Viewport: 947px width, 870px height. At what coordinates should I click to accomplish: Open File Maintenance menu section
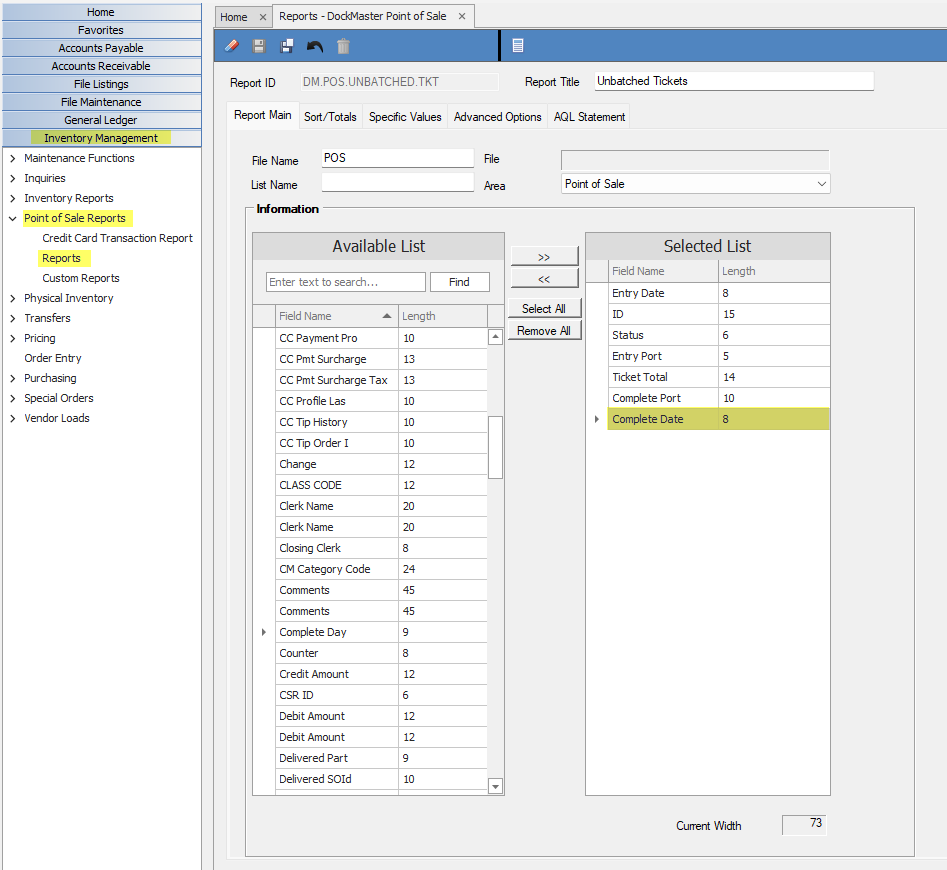(x=101, y=102)
